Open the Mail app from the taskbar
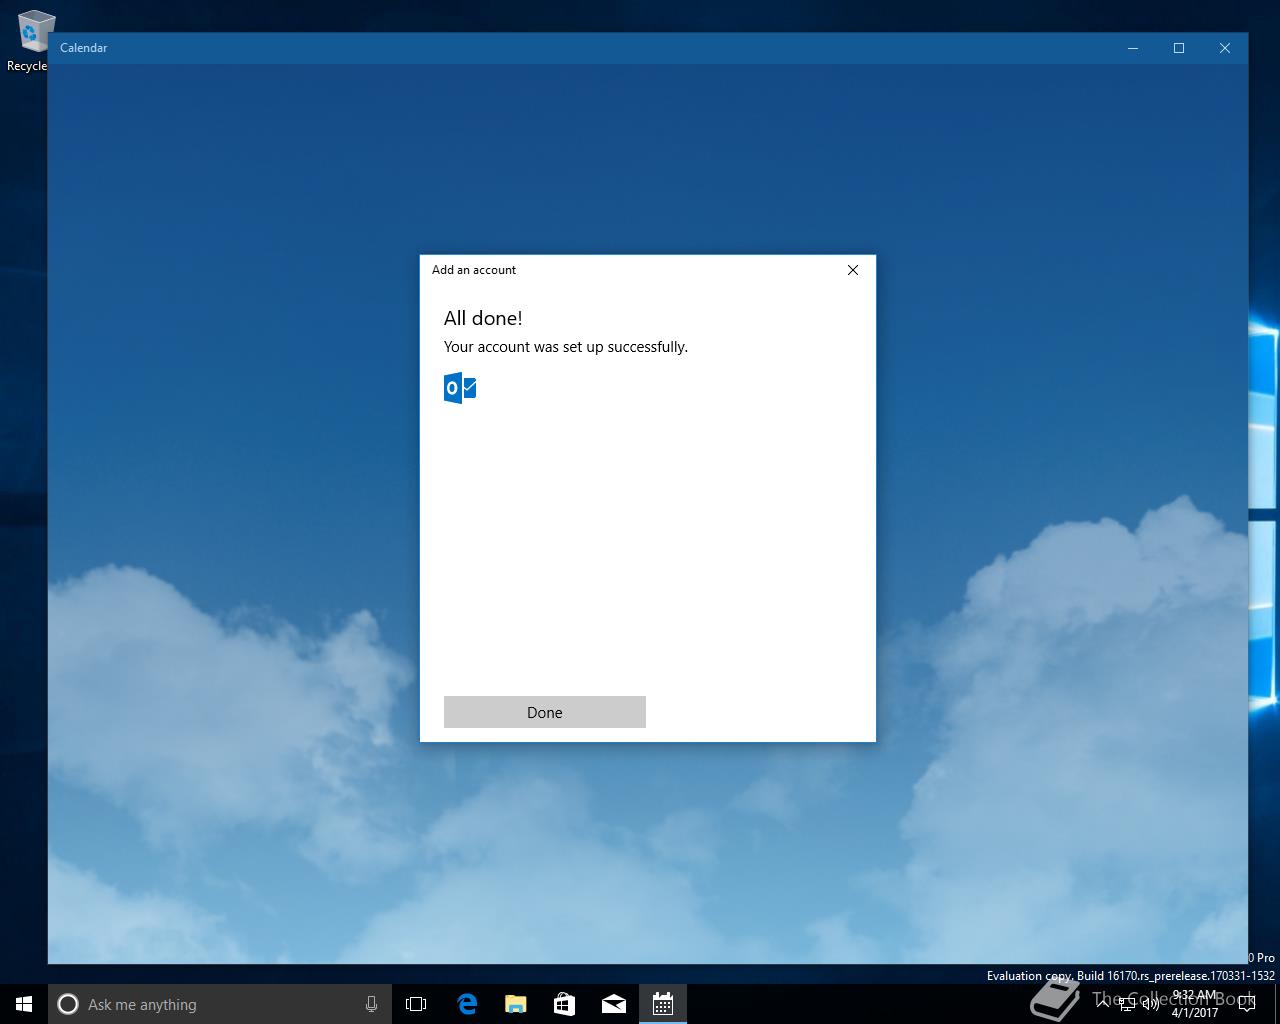This screenshot has width=1280, height=1024. tap(613, 1004)
